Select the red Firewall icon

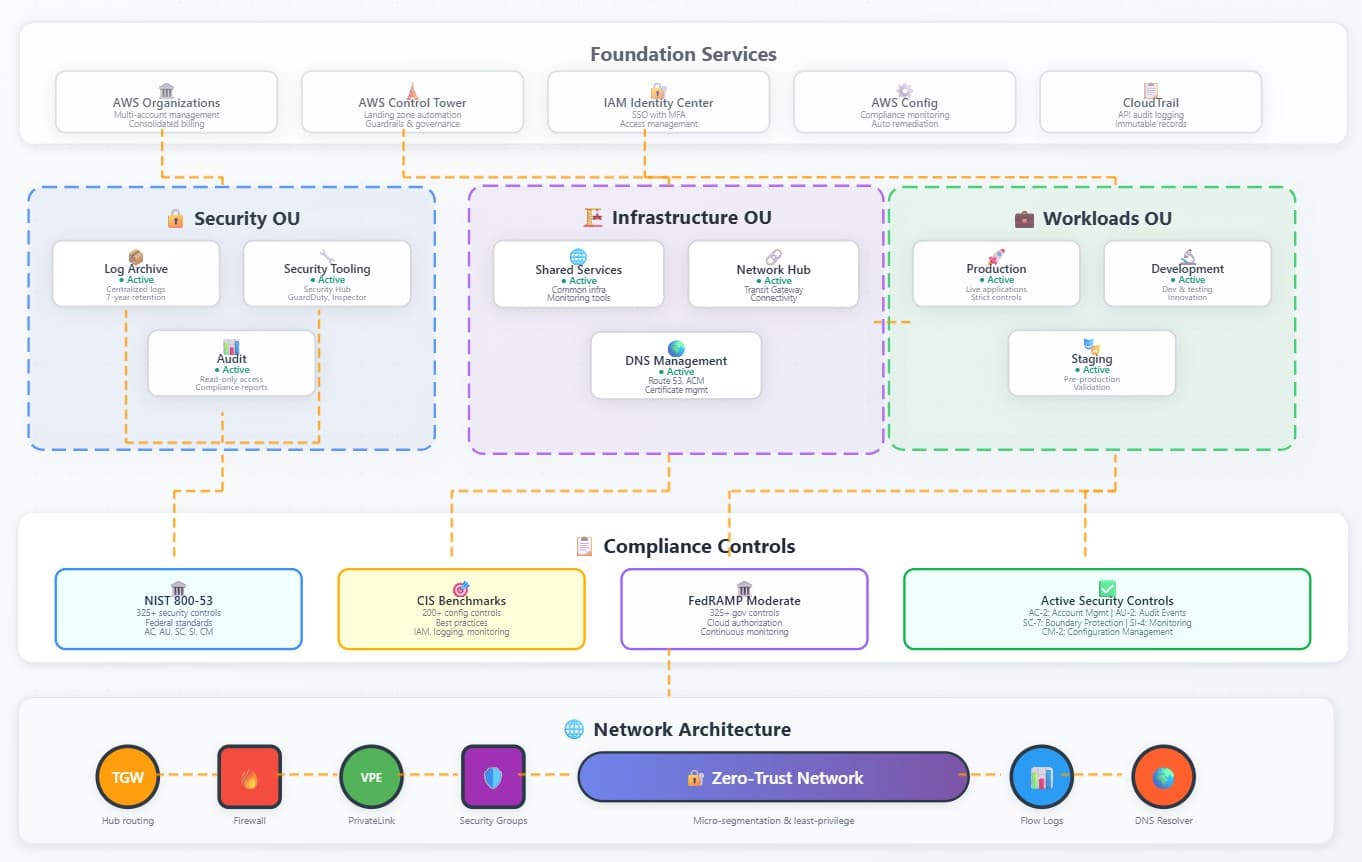(x=249, y=777)
